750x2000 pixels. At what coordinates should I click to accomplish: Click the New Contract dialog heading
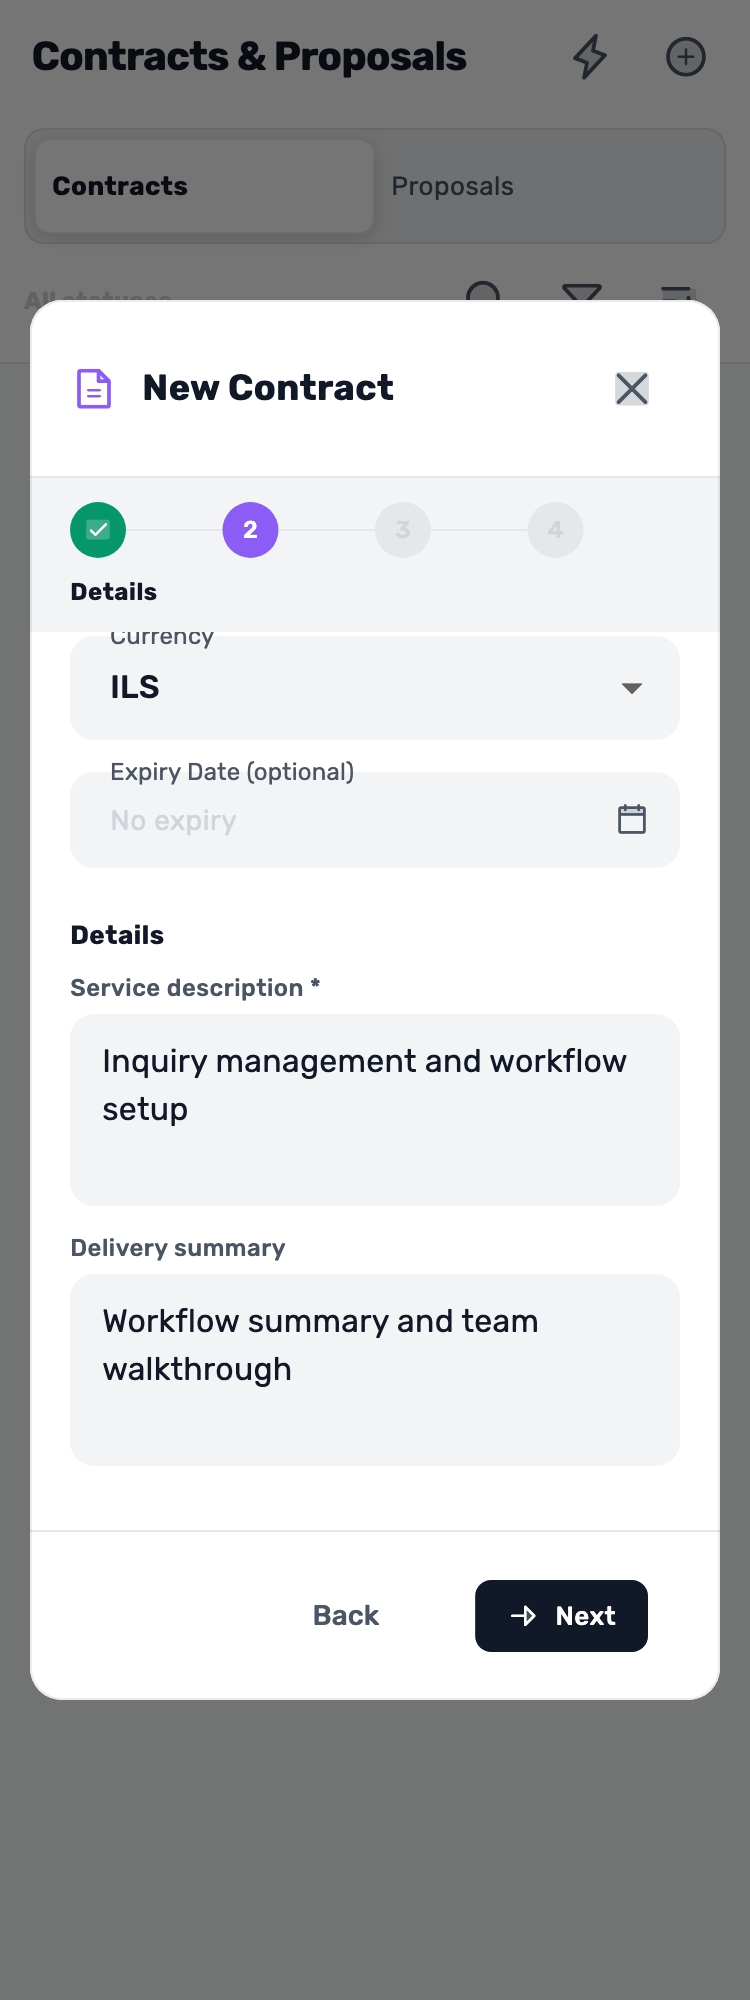(268, 388)
